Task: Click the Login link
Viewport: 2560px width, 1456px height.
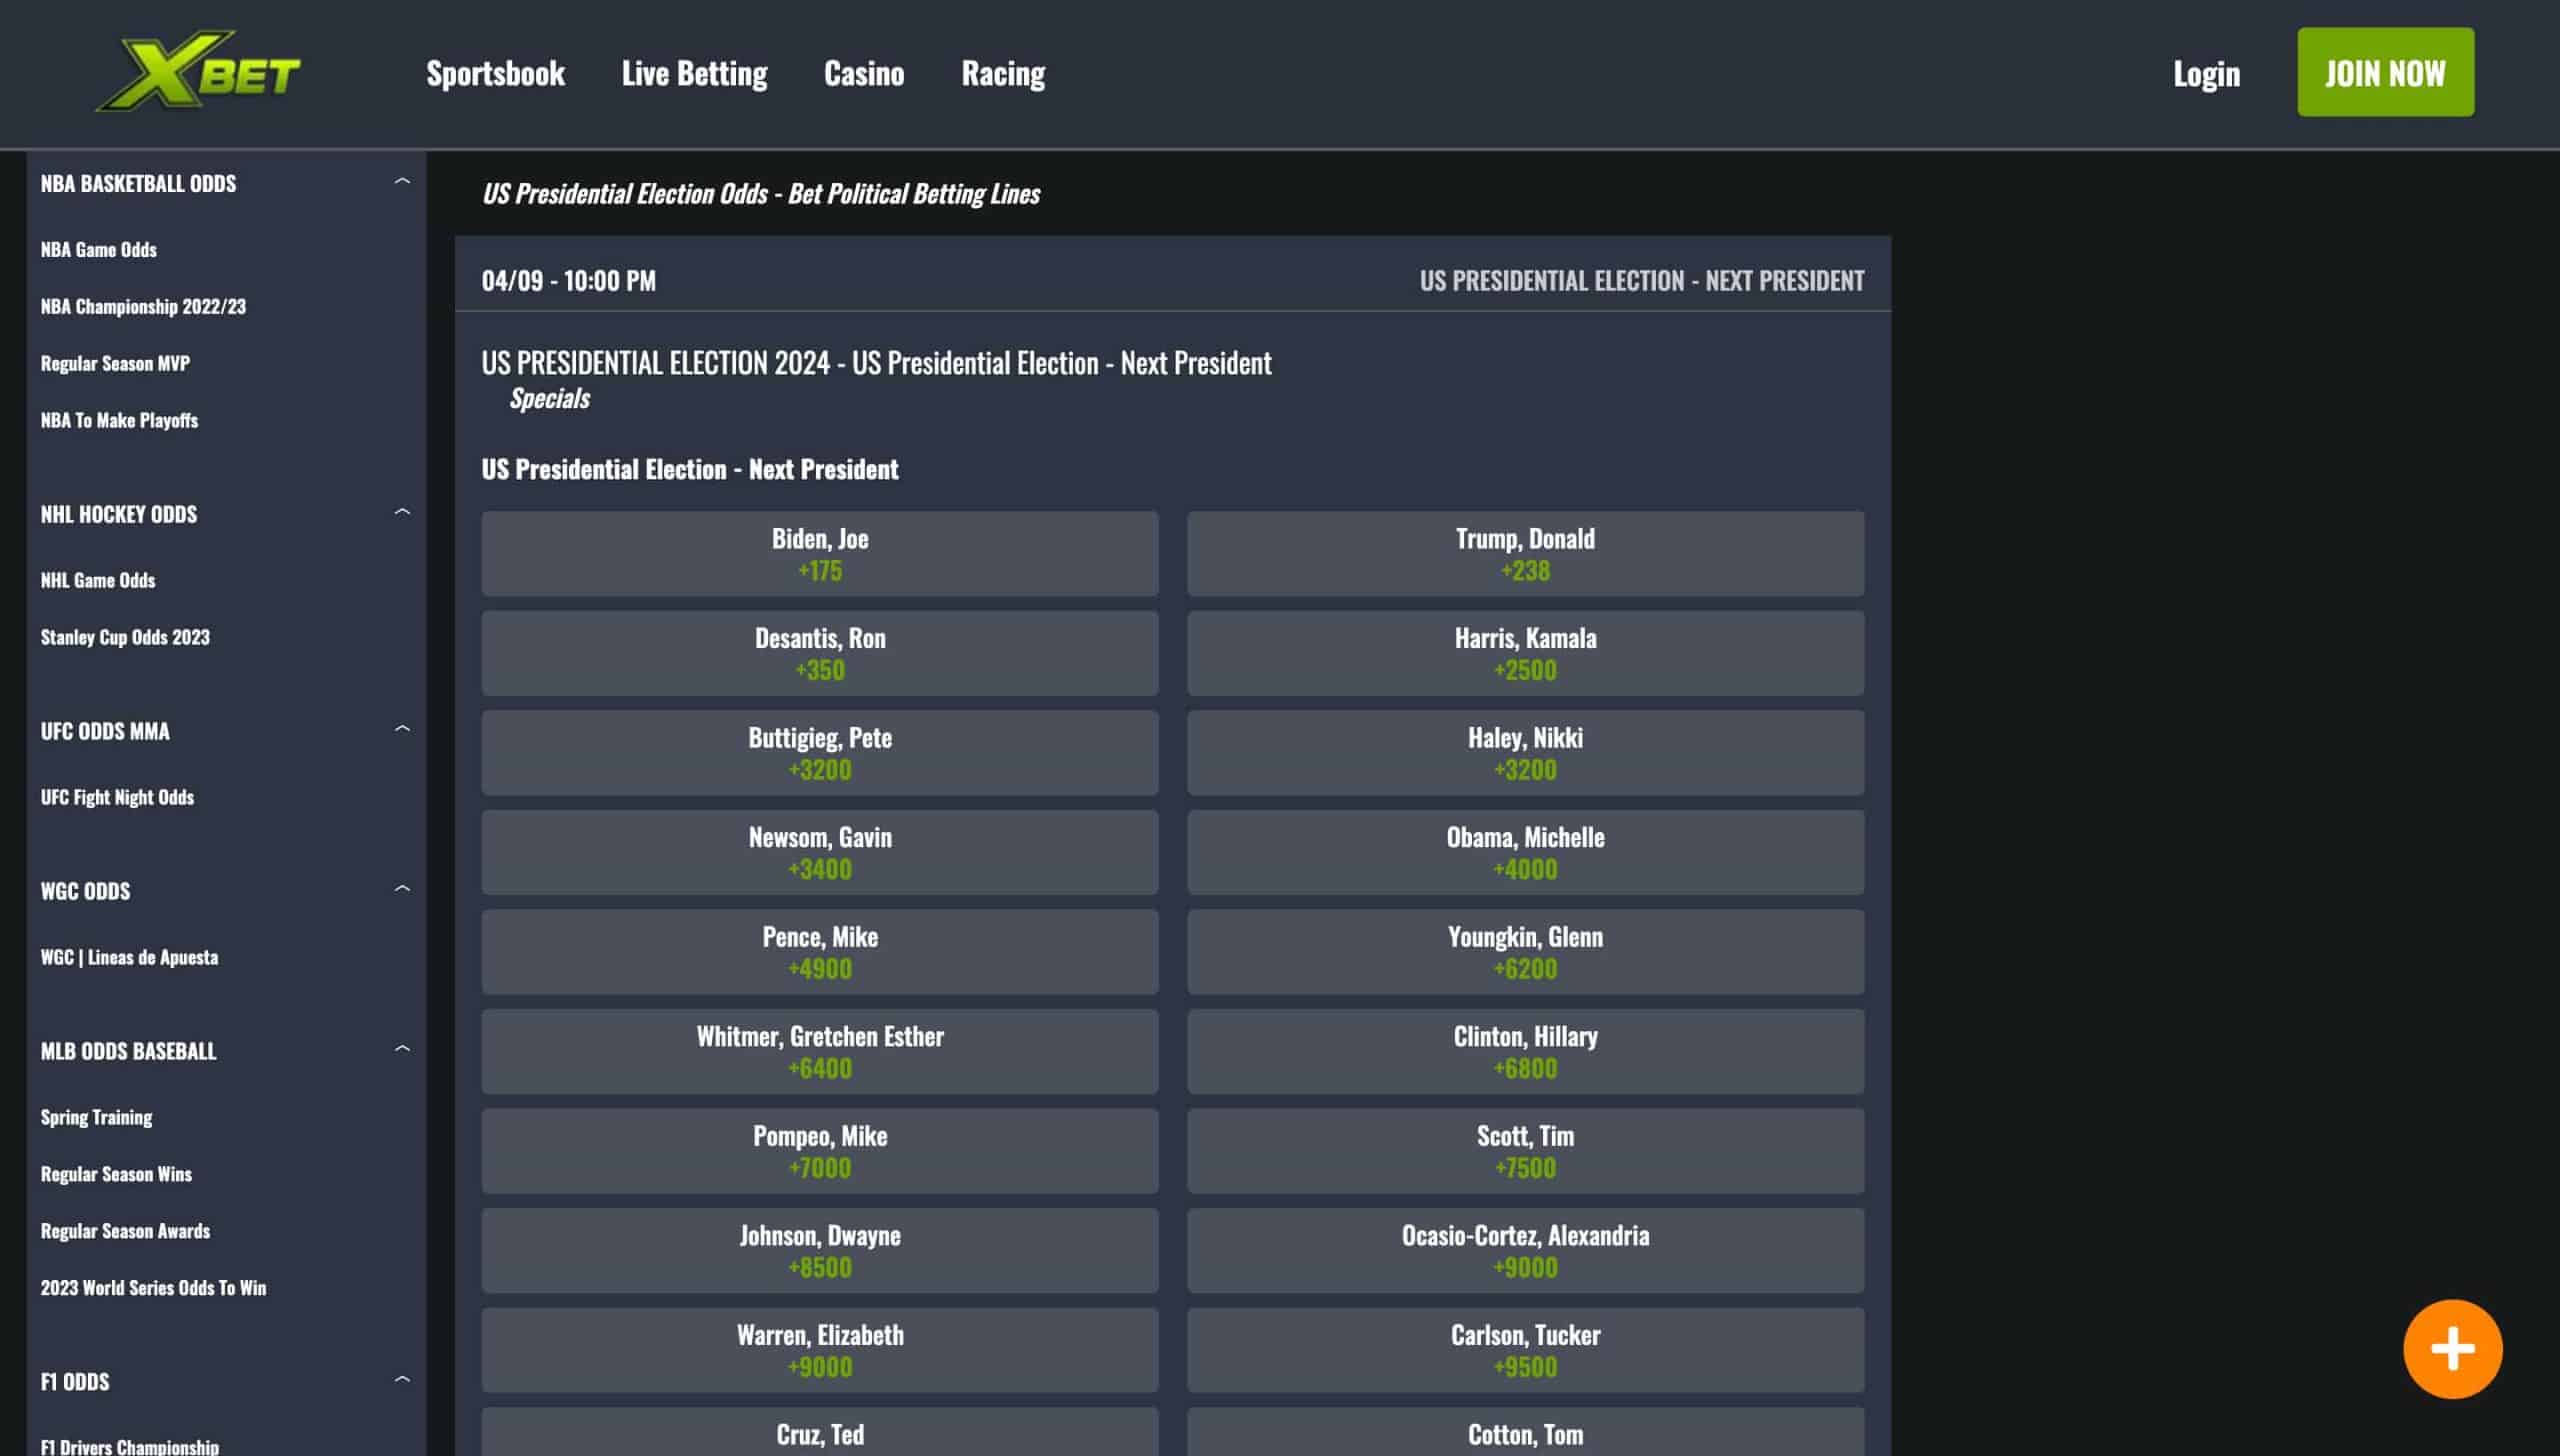Action: 2206,73
